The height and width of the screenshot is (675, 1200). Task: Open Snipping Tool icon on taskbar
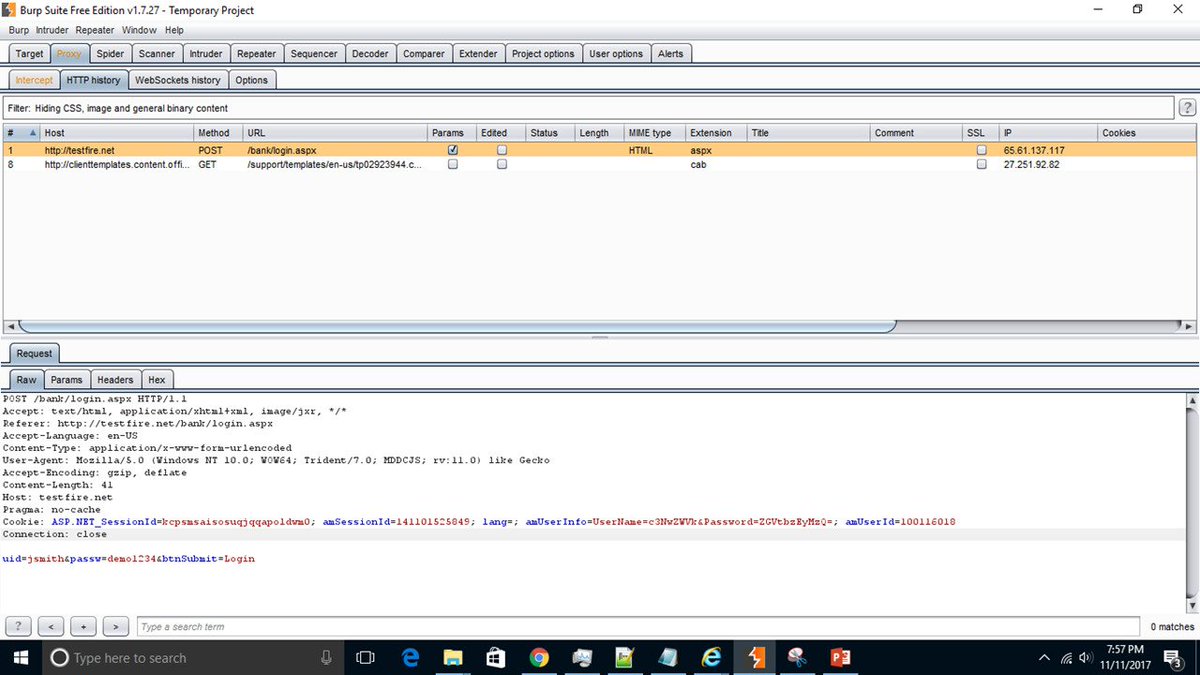797,657
